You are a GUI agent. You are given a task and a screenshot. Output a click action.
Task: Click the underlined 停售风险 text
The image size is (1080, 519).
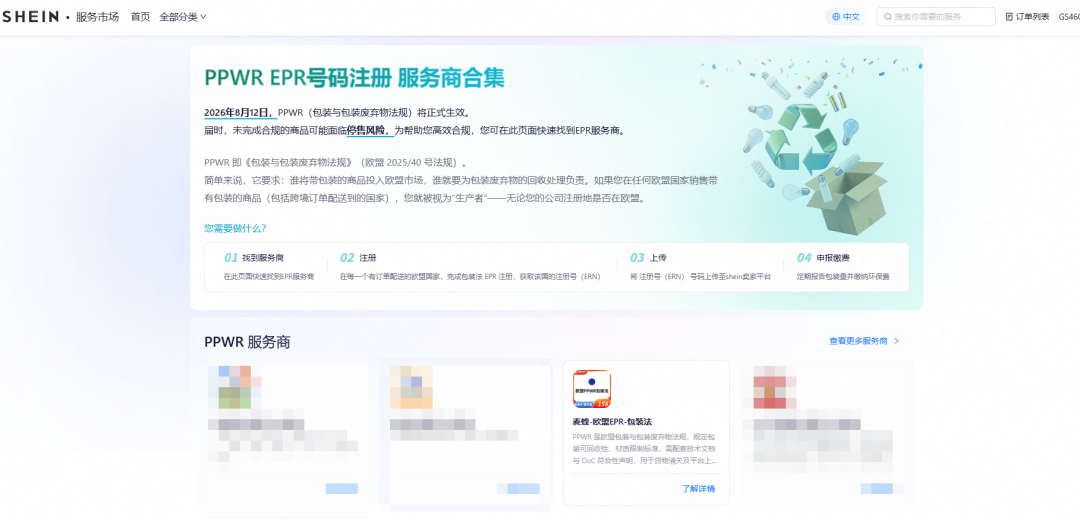click(369, 130)
